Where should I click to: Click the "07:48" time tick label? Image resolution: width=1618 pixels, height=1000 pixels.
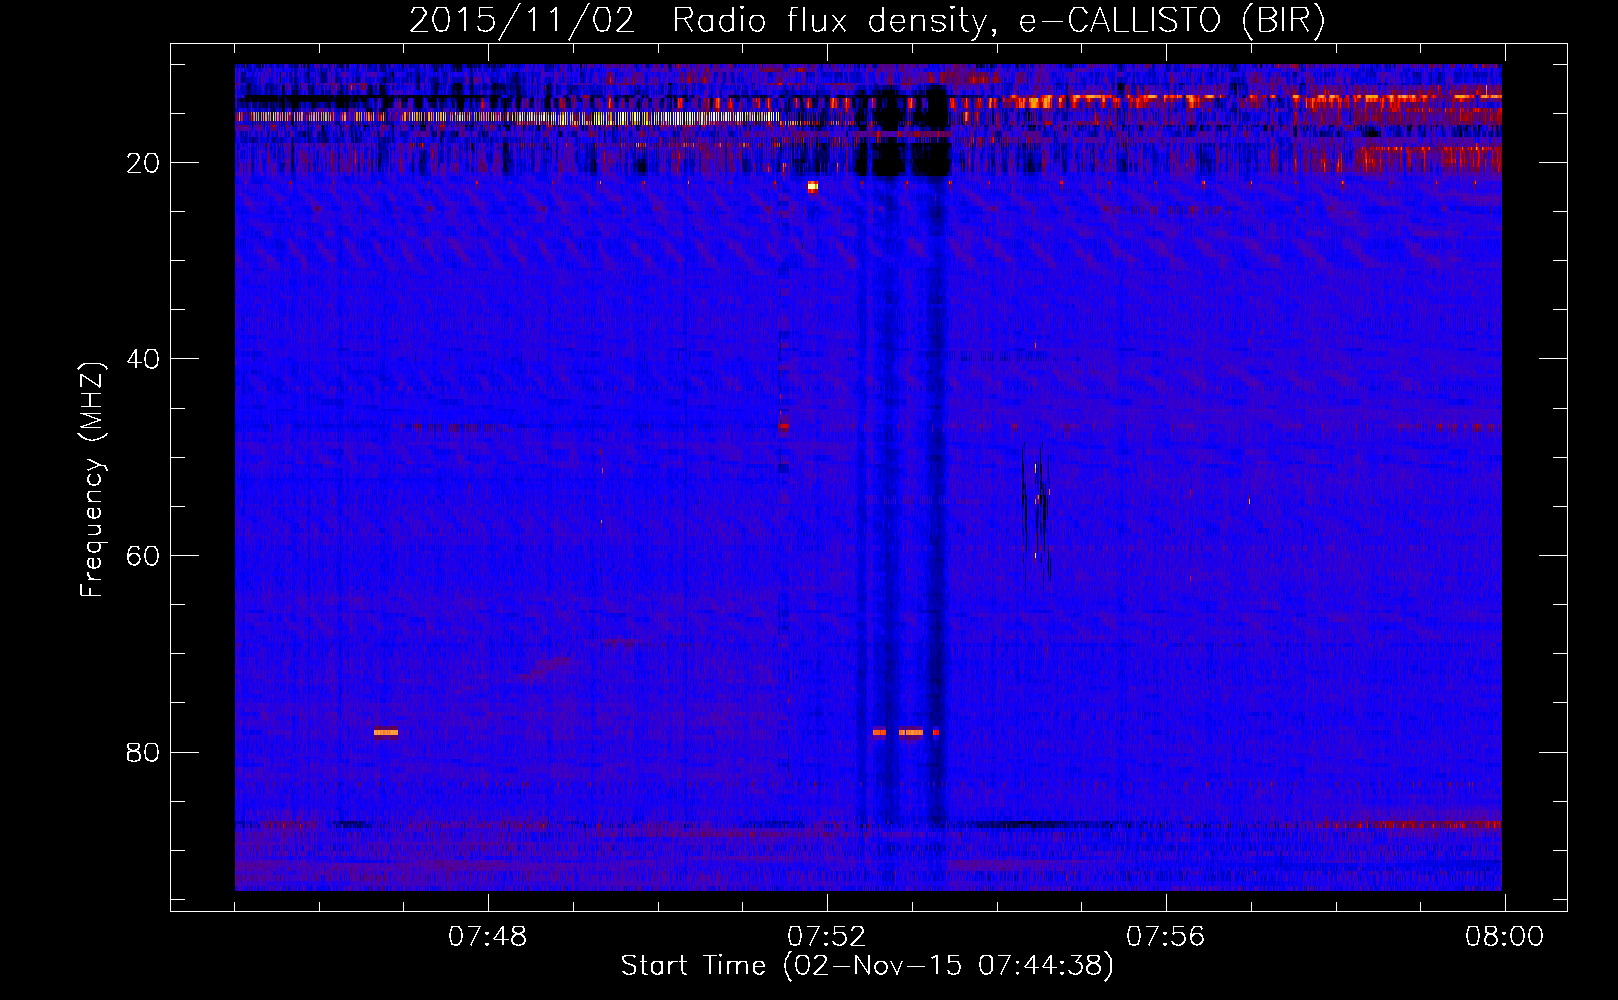tap(488, 937)
